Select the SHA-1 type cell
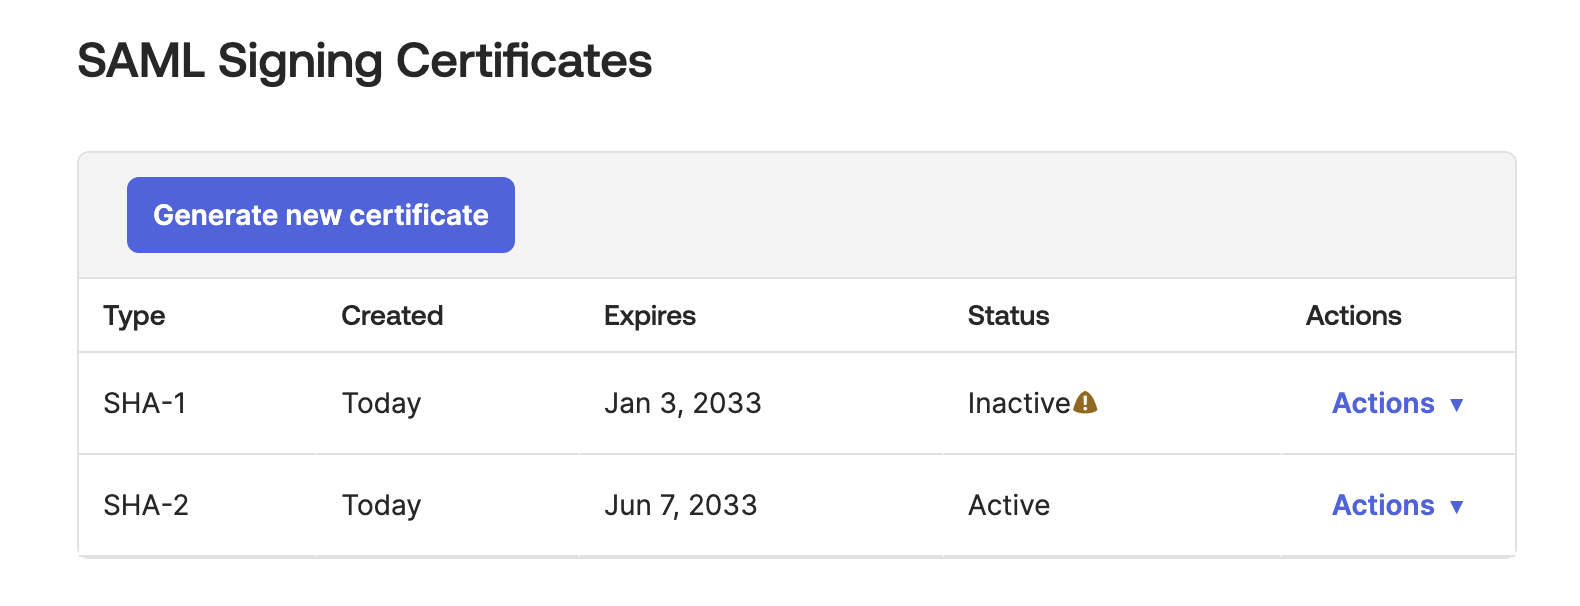The image size is (1580, 606). [145, 403]
